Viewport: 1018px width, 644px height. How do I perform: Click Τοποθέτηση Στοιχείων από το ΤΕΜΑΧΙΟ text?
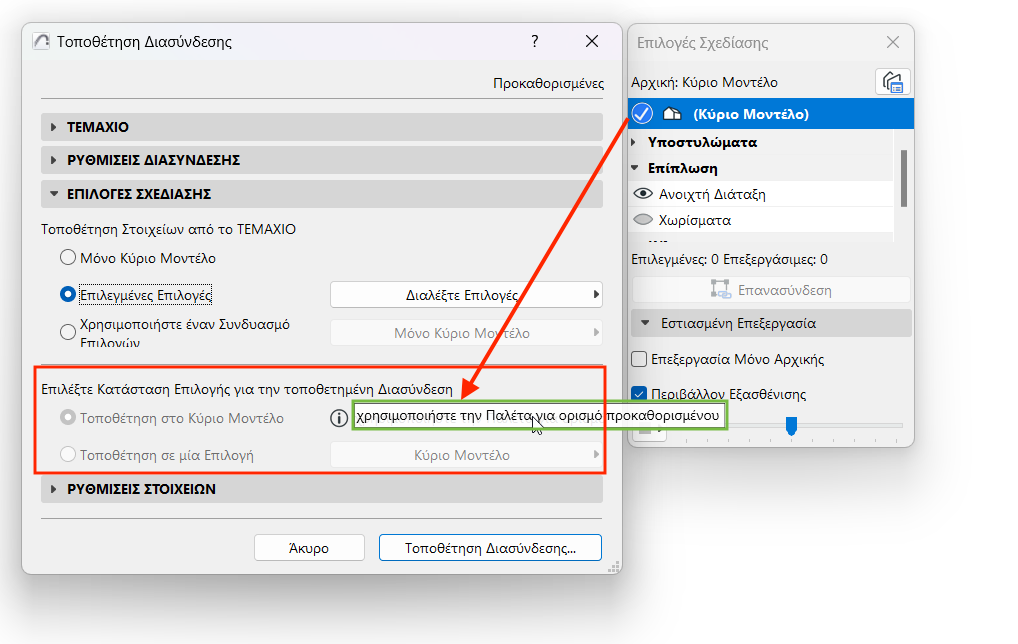click(x=168, y=229)
